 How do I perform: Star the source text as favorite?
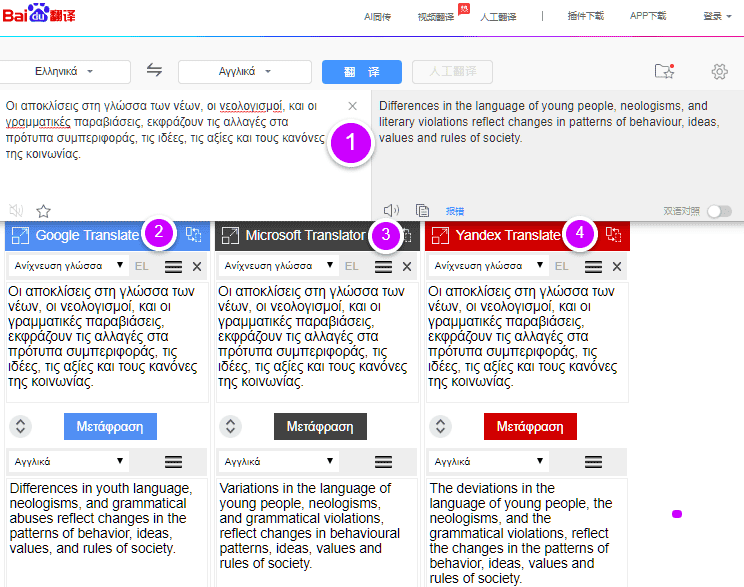tap(43, 211)
